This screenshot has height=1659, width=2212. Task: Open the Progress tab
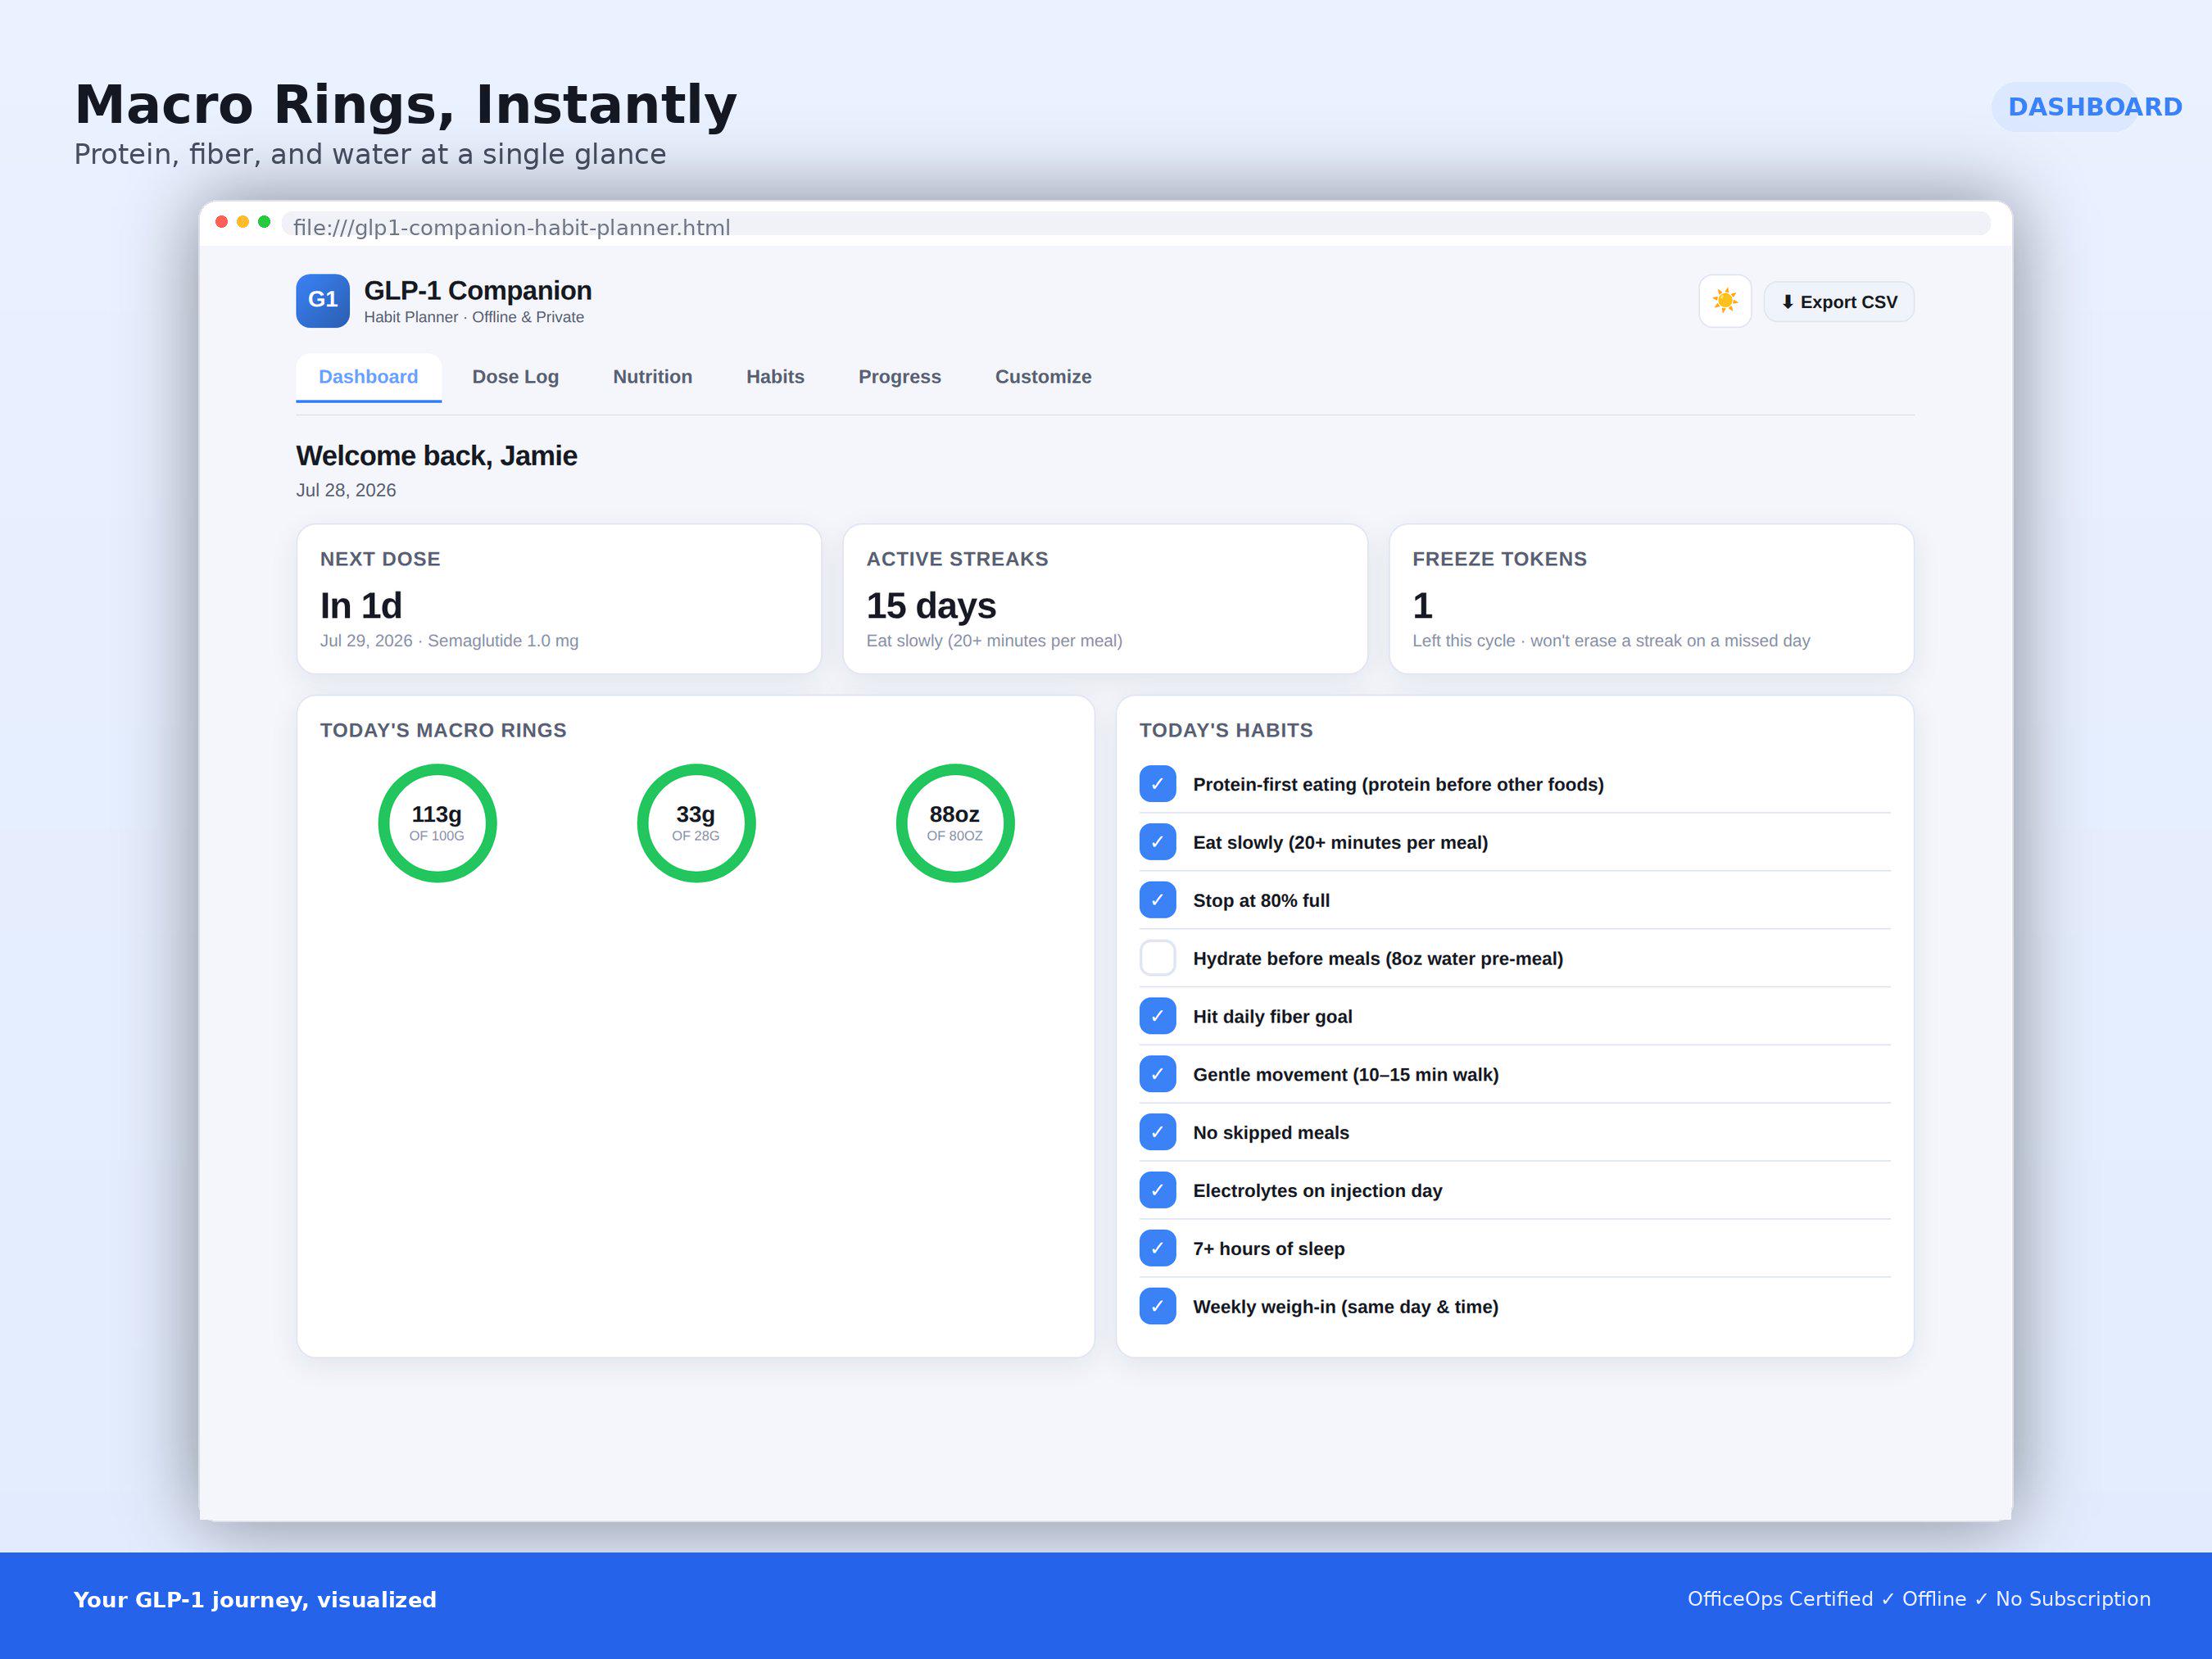[899, 377]
